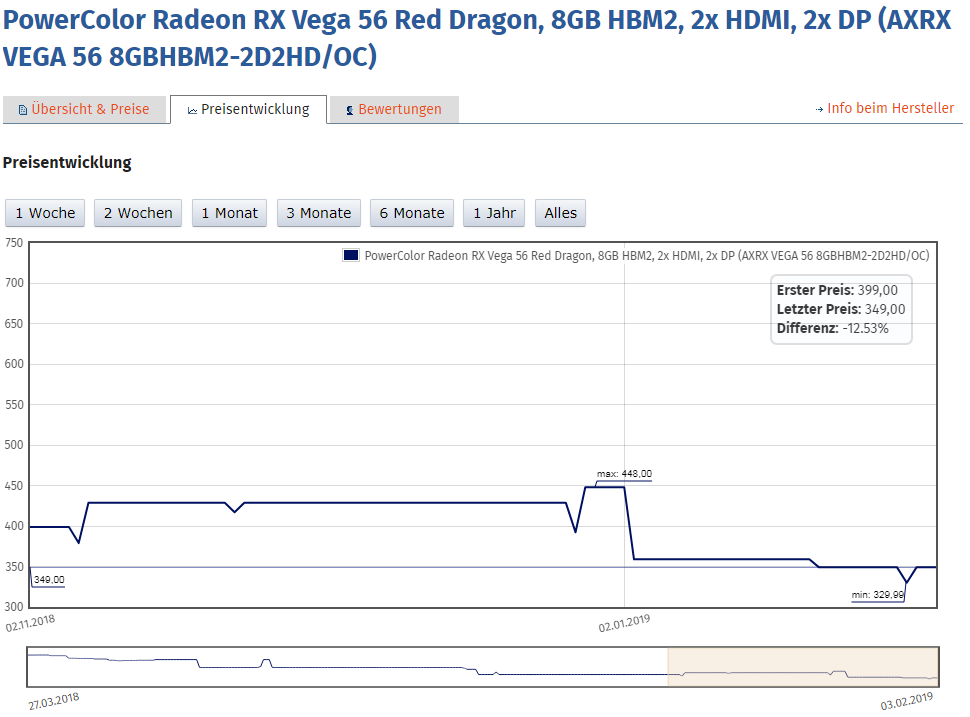Click the chart icon on Preisentwicklung tab
970x717 pixels.
point(192,111)
